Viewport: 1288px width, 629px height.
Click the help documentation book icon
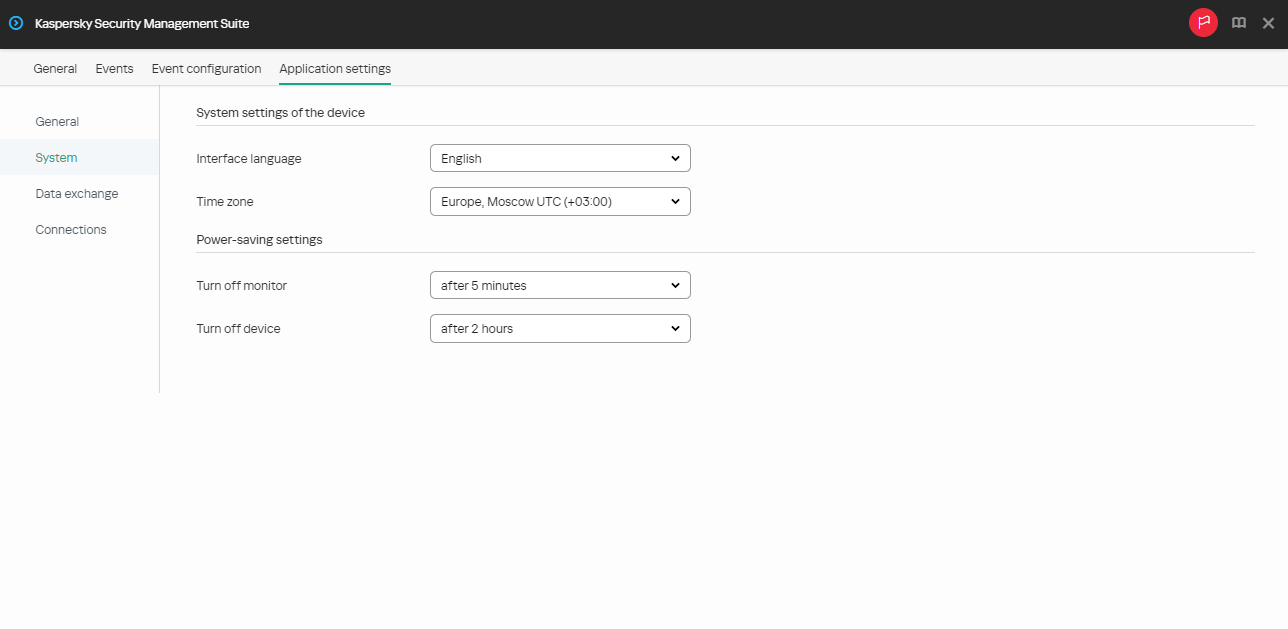pos(1239,23)
